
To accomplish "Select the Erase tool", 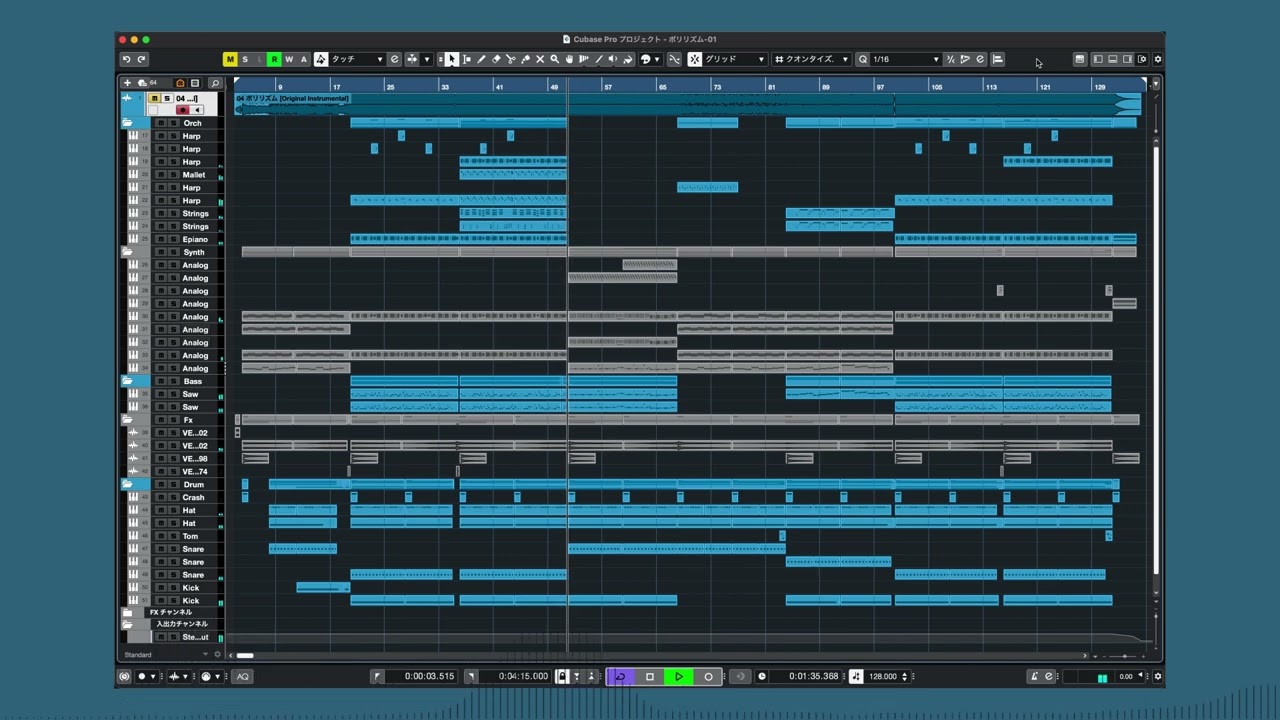I will coord(496,59).
